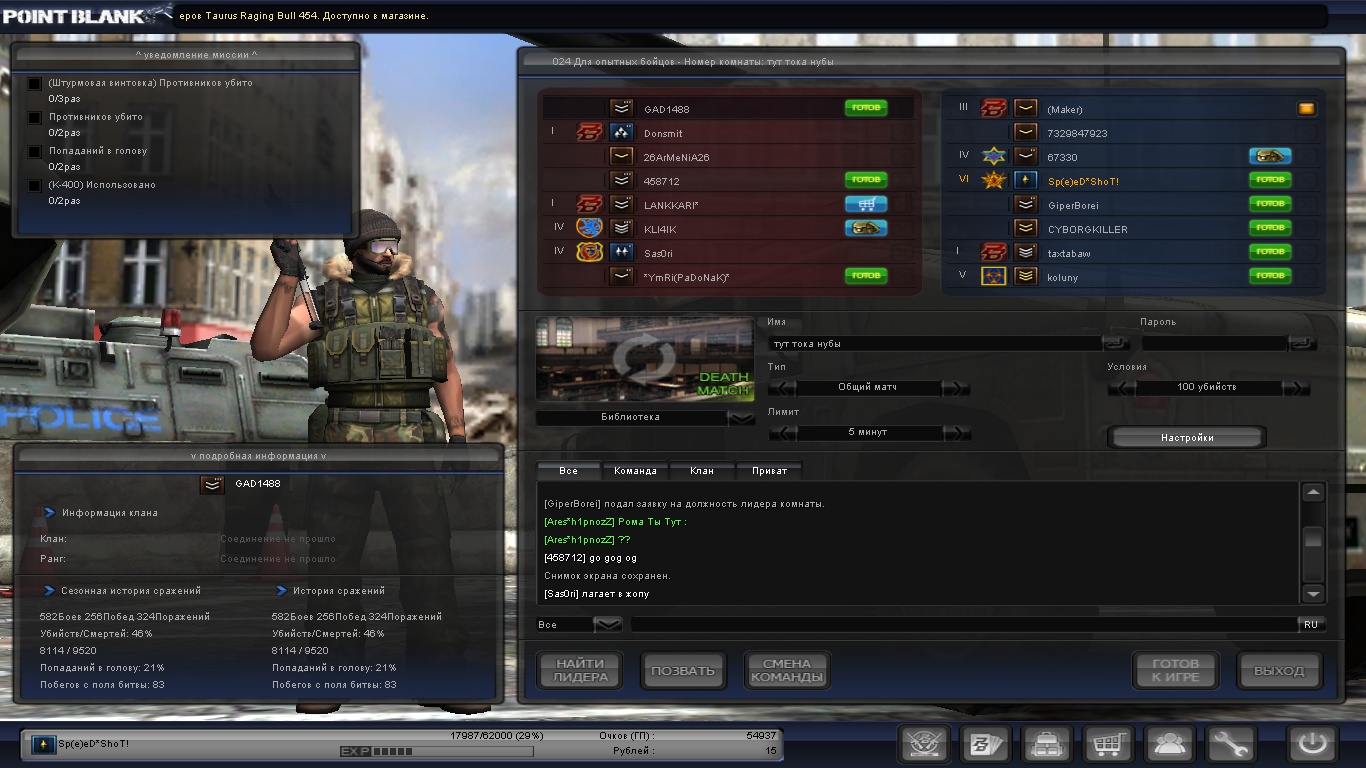Image resolution: width=1366 pixels, height=768 pixels.
Task: Click the inventory status icon for KLI4IK
Action: coord(866,228)
